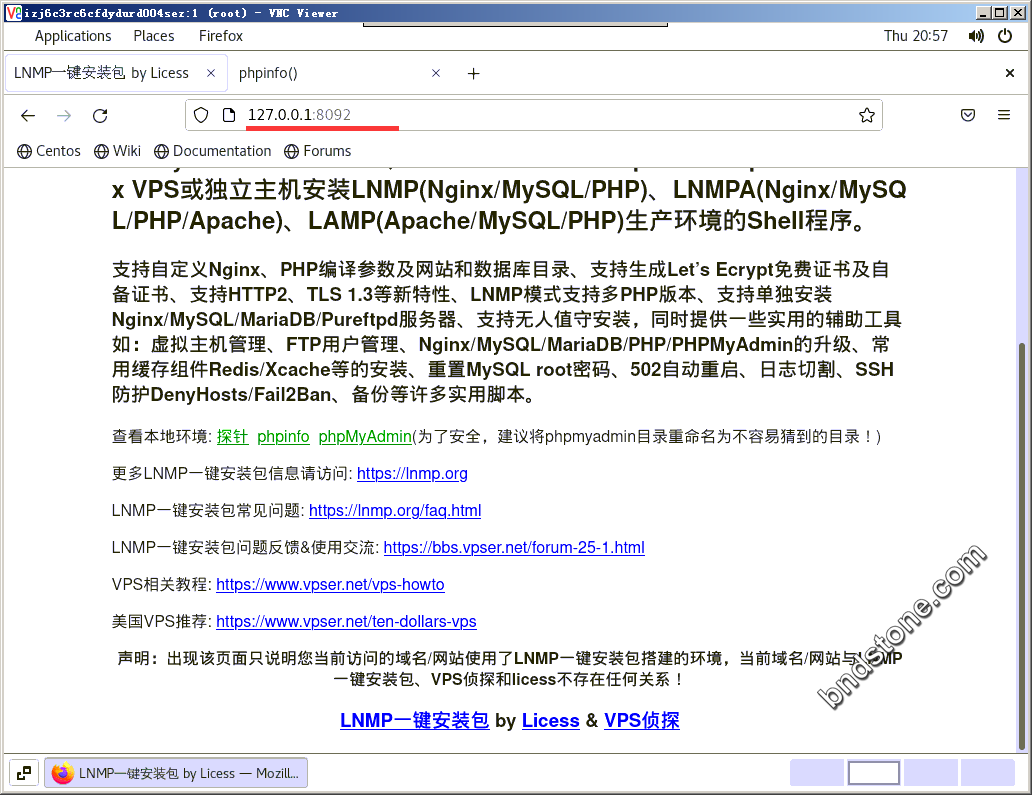
Task: Open the Documentation bookmark
Action: [x=213, y=151]
